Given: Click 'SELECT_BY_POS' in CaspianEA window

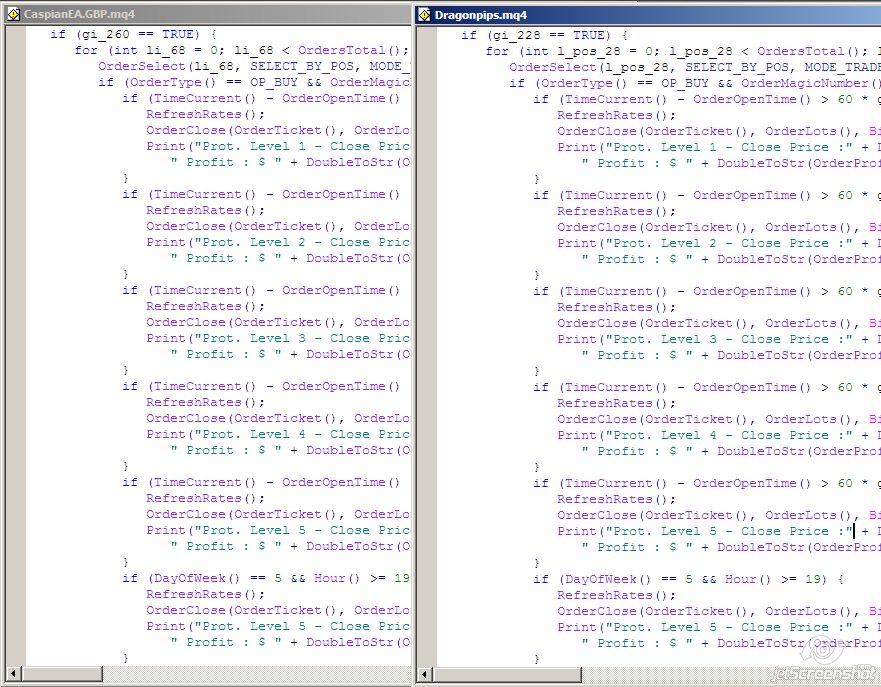Looking at the screenshot, I should 302,66.
